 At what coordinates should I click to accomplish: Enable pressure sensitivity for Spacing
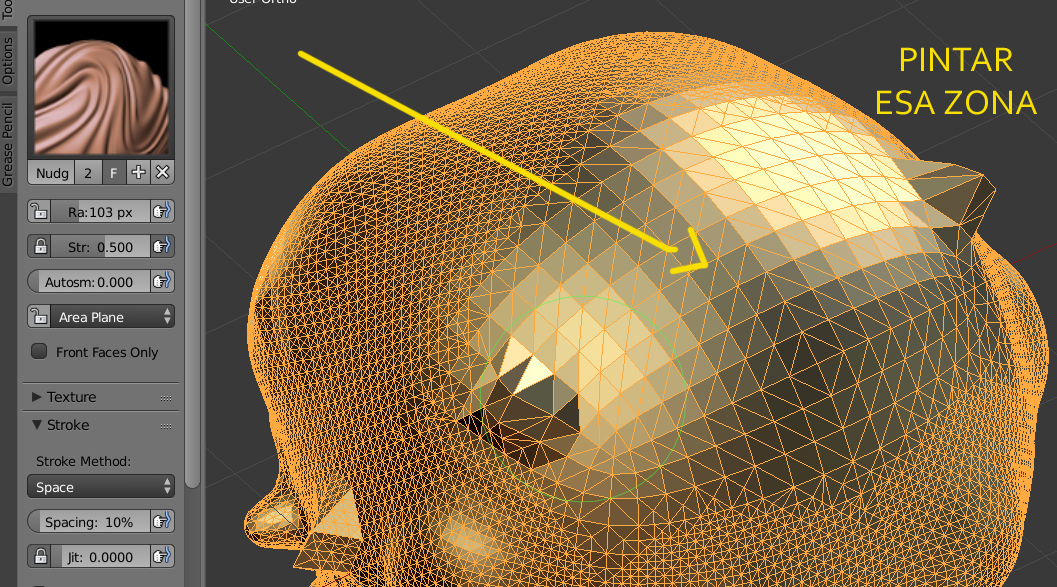point(162,522)
